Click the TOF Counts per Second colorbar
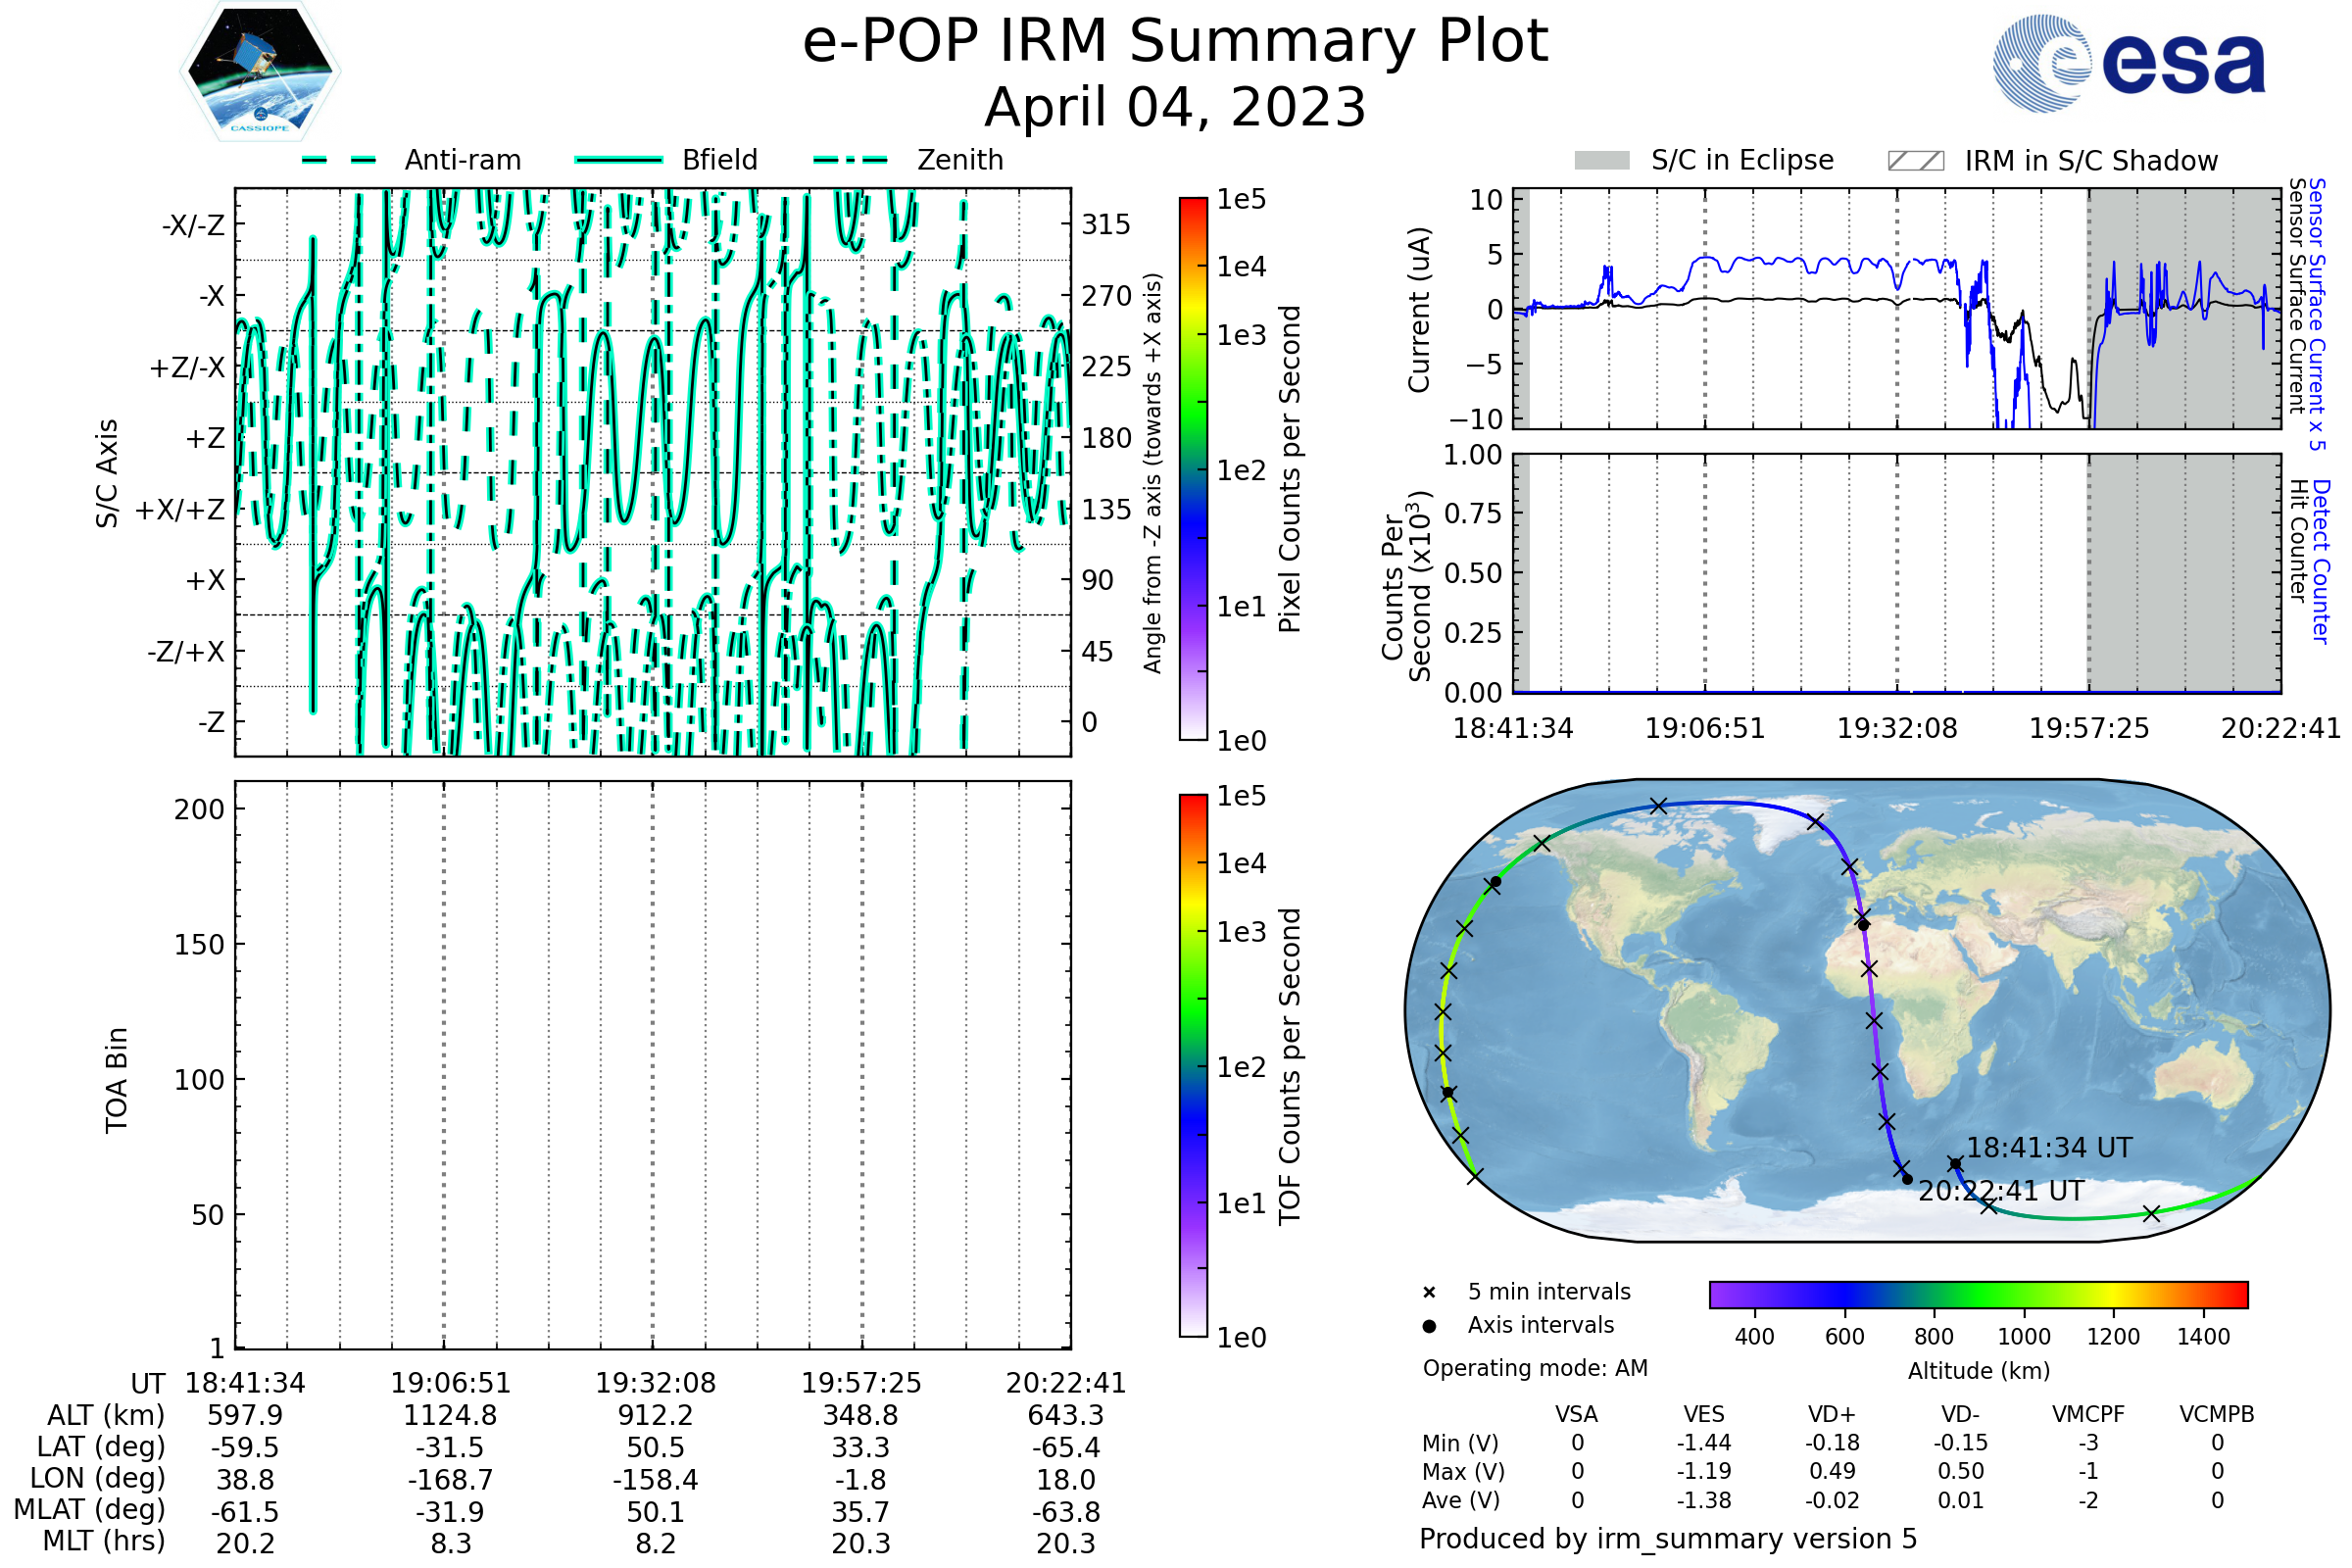This screenshot has width=2352, height=1568. tap(1193, 1065)
